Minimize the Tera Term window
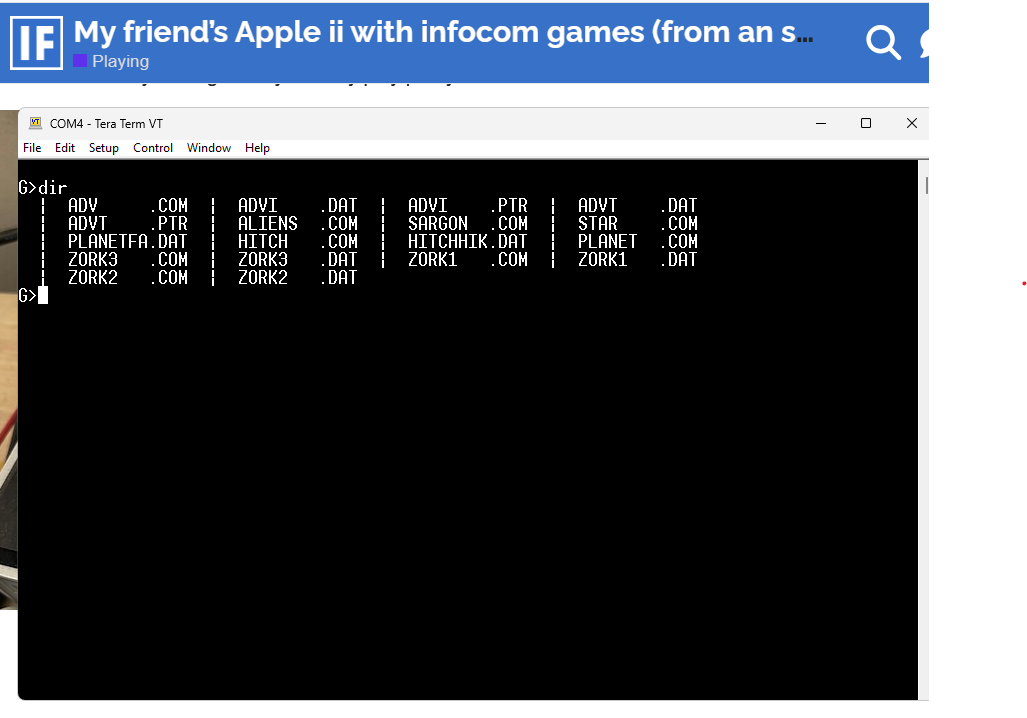This screenshot has width=1027, height=718. click(x=821, y=123)
